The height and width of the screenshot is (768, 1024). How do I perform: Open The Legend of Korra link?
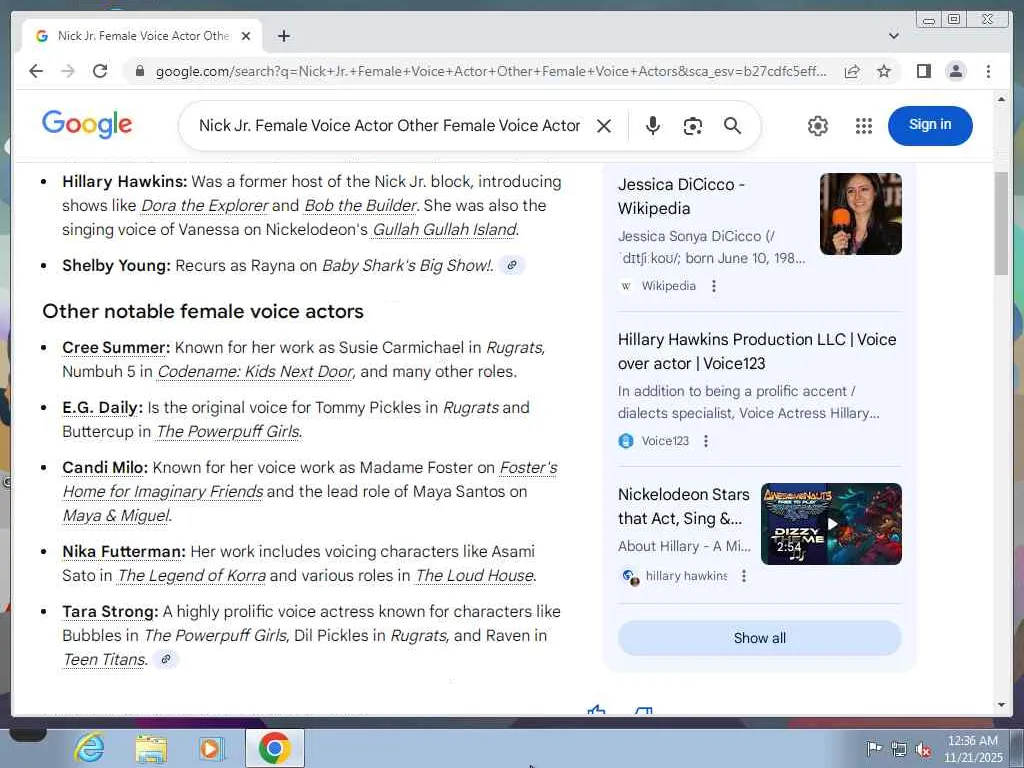[x=191, y=575]
